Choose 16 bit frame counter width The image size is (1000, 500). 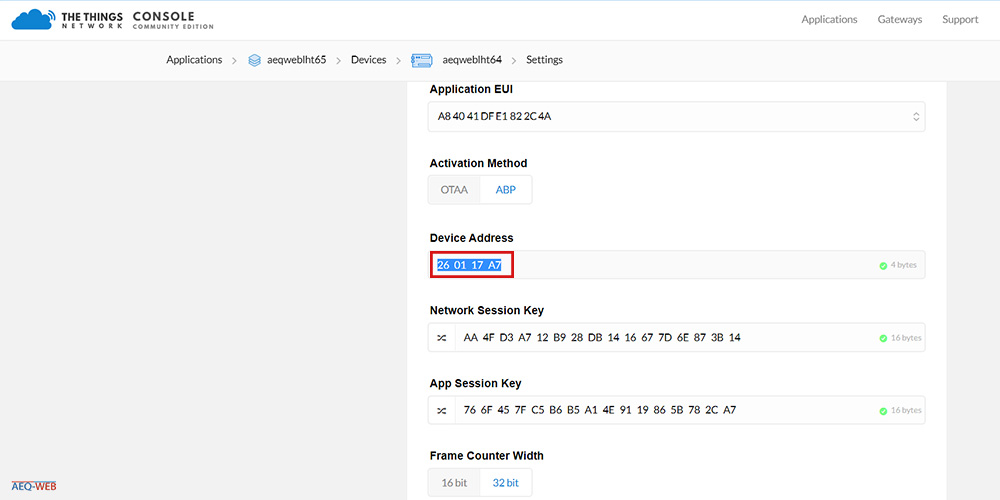(454, 483)
